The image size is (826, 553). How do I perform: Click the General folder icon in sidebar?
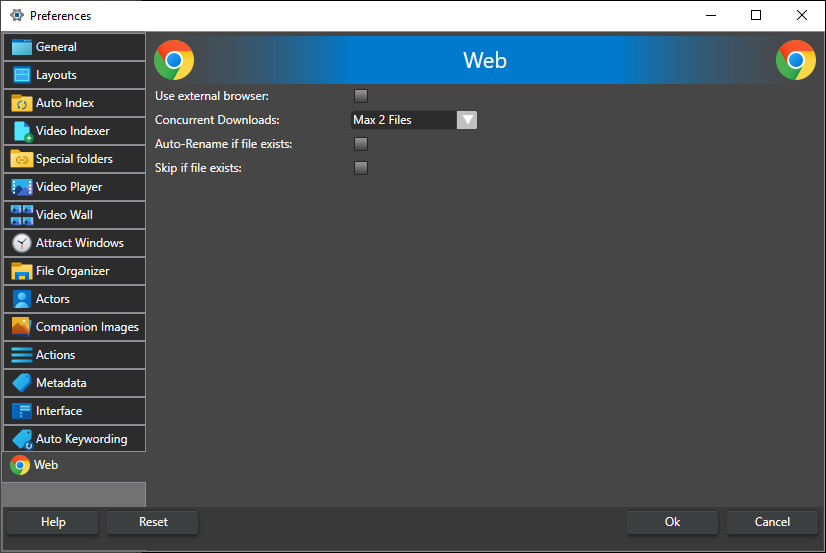[21, 47]
